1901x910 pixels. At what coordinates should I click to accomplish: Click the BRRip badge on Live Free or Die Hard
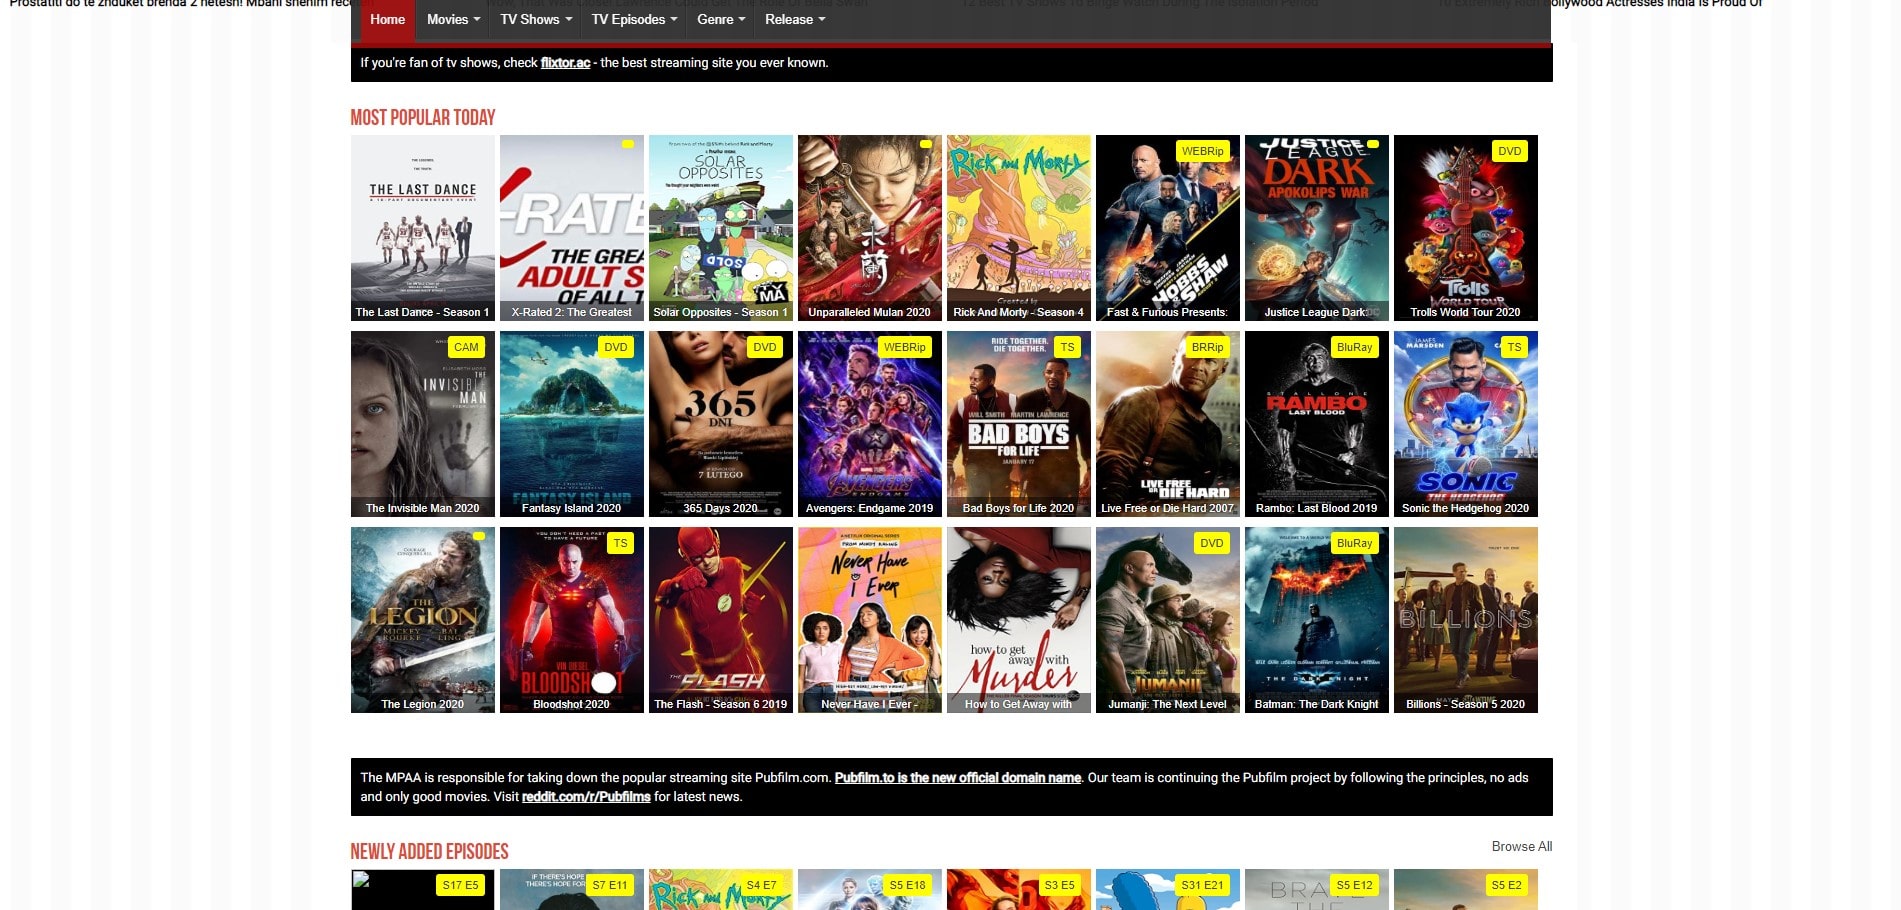tap(1207, 347)
